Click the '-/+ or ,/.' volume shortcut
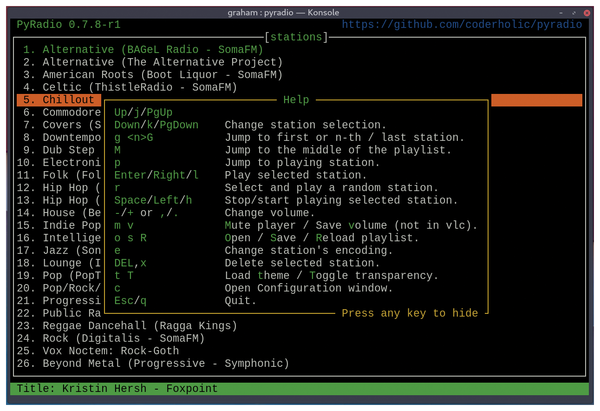 pos(146,213)
